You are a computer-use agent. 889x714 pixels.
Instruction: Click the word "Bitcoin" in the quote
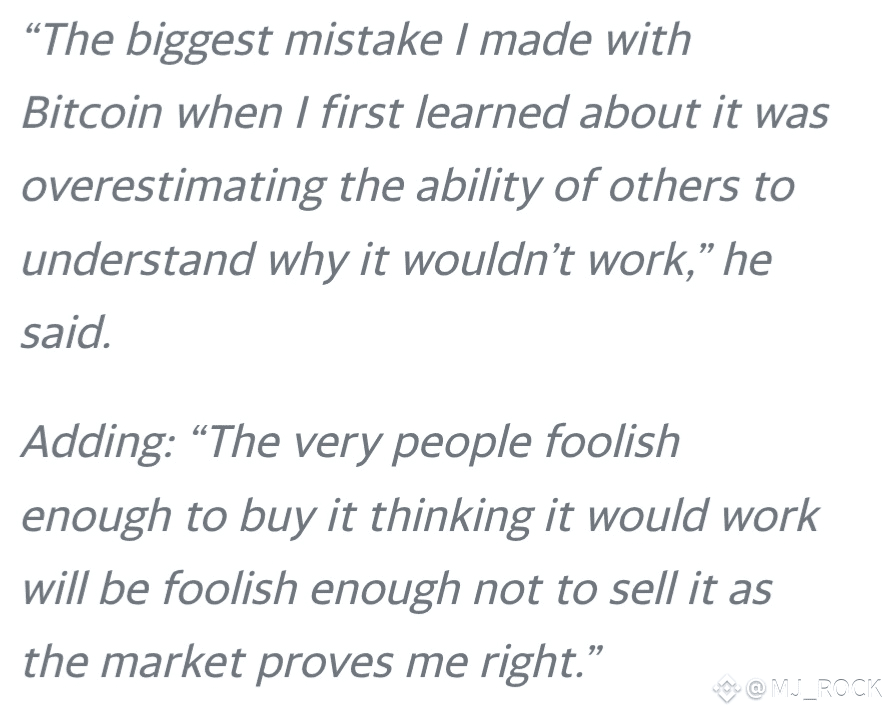pos(91,112)
